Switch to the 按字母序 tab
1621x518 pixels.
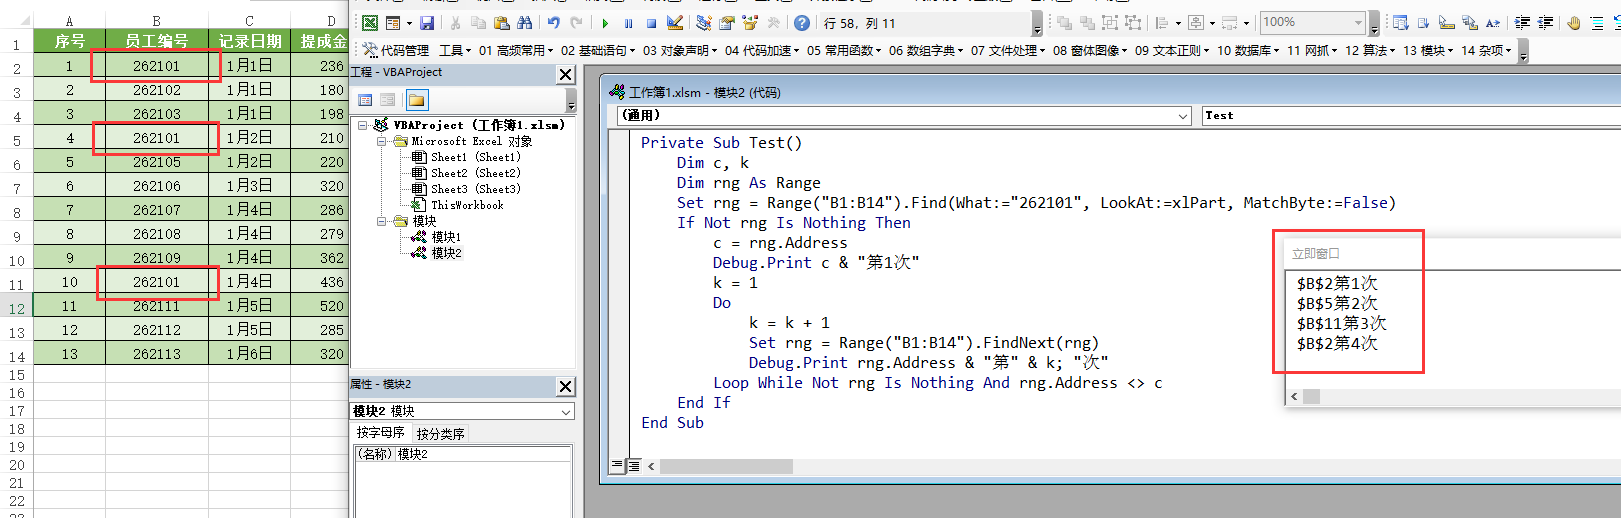click(x=381, y=433)
